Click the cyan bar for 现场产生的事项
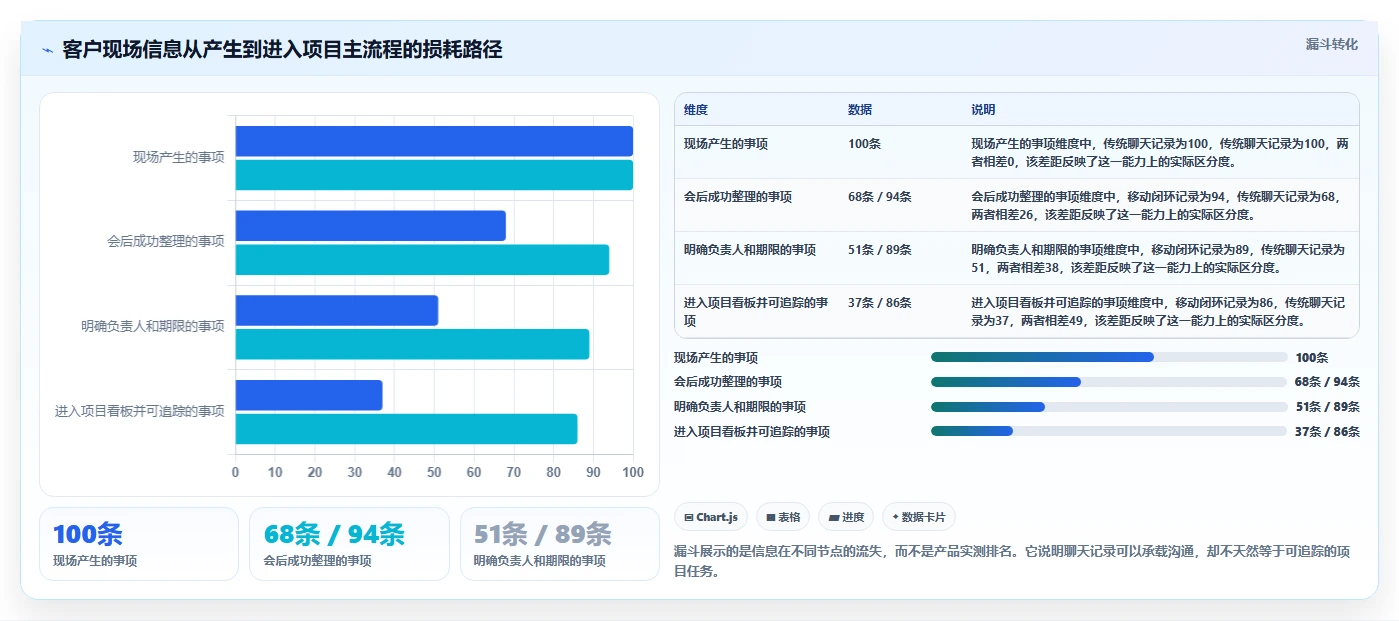 tap(434, 175)
